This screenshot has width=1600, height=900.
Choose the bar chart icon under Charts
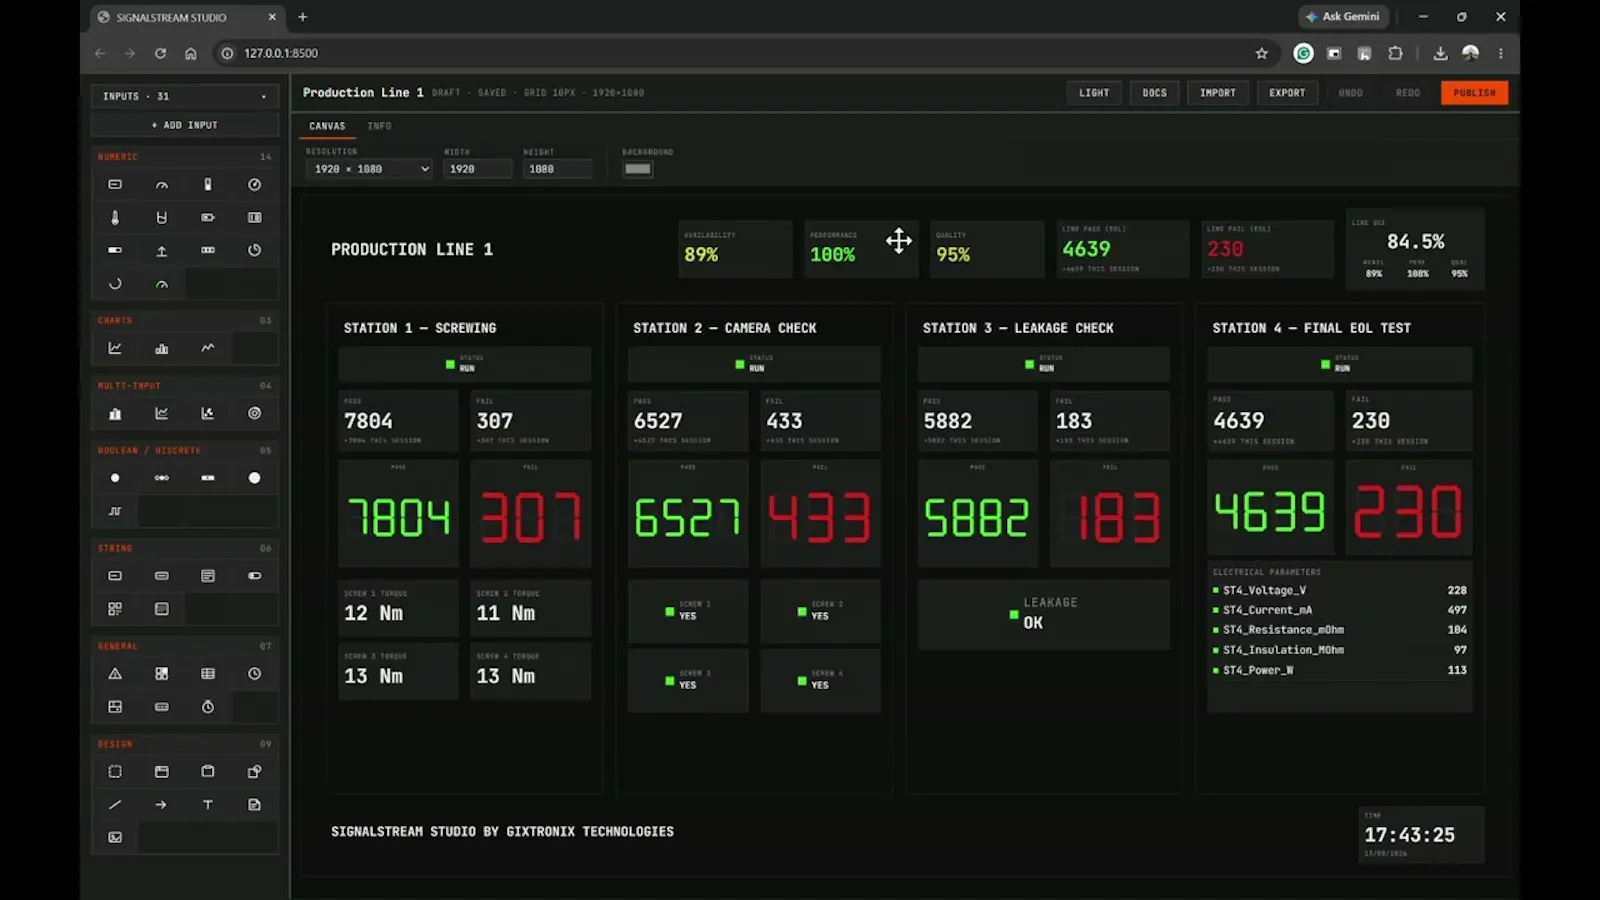161,348
